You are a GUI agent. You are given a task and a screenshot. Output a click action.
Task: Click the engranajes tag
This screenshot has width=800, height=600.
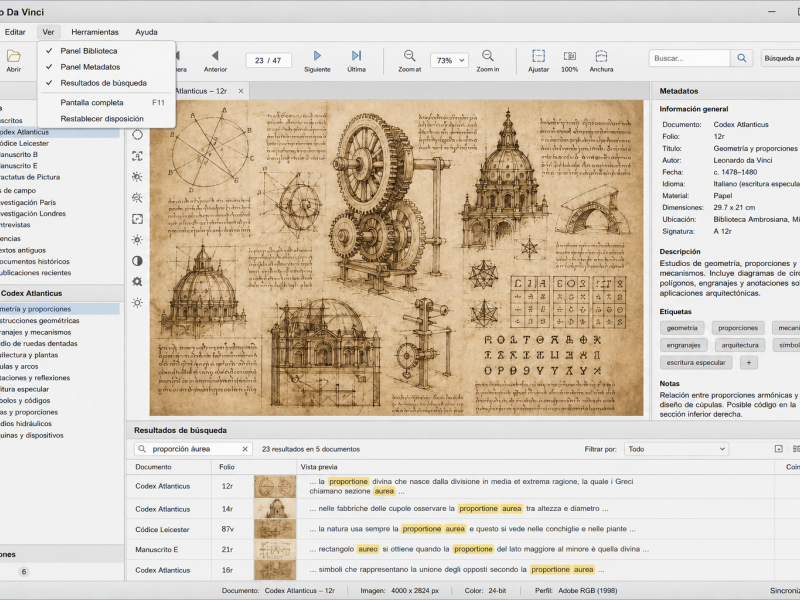click(x=683, y=345)
